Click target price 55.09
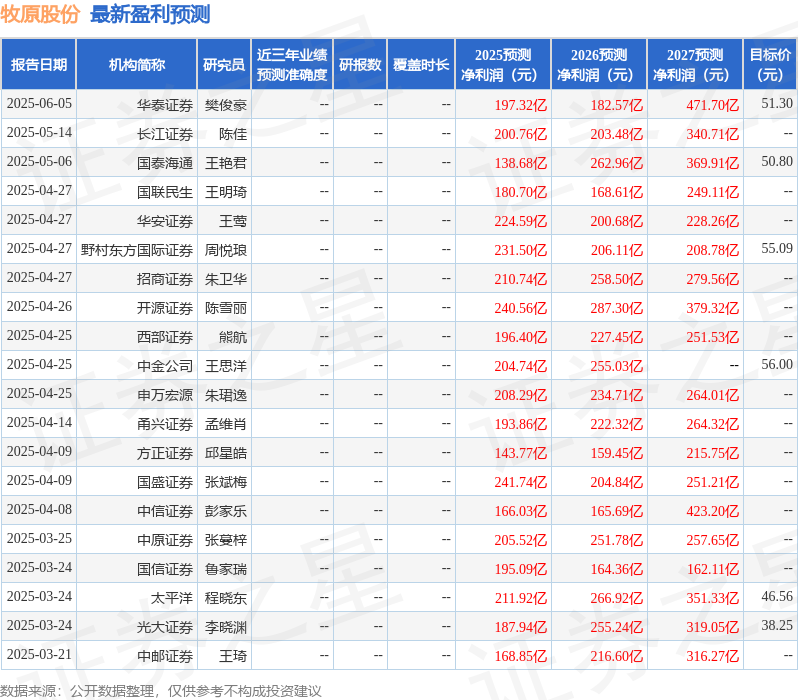Image resolution: width=798 pixels, height=700 pixels. coord(777,248)
